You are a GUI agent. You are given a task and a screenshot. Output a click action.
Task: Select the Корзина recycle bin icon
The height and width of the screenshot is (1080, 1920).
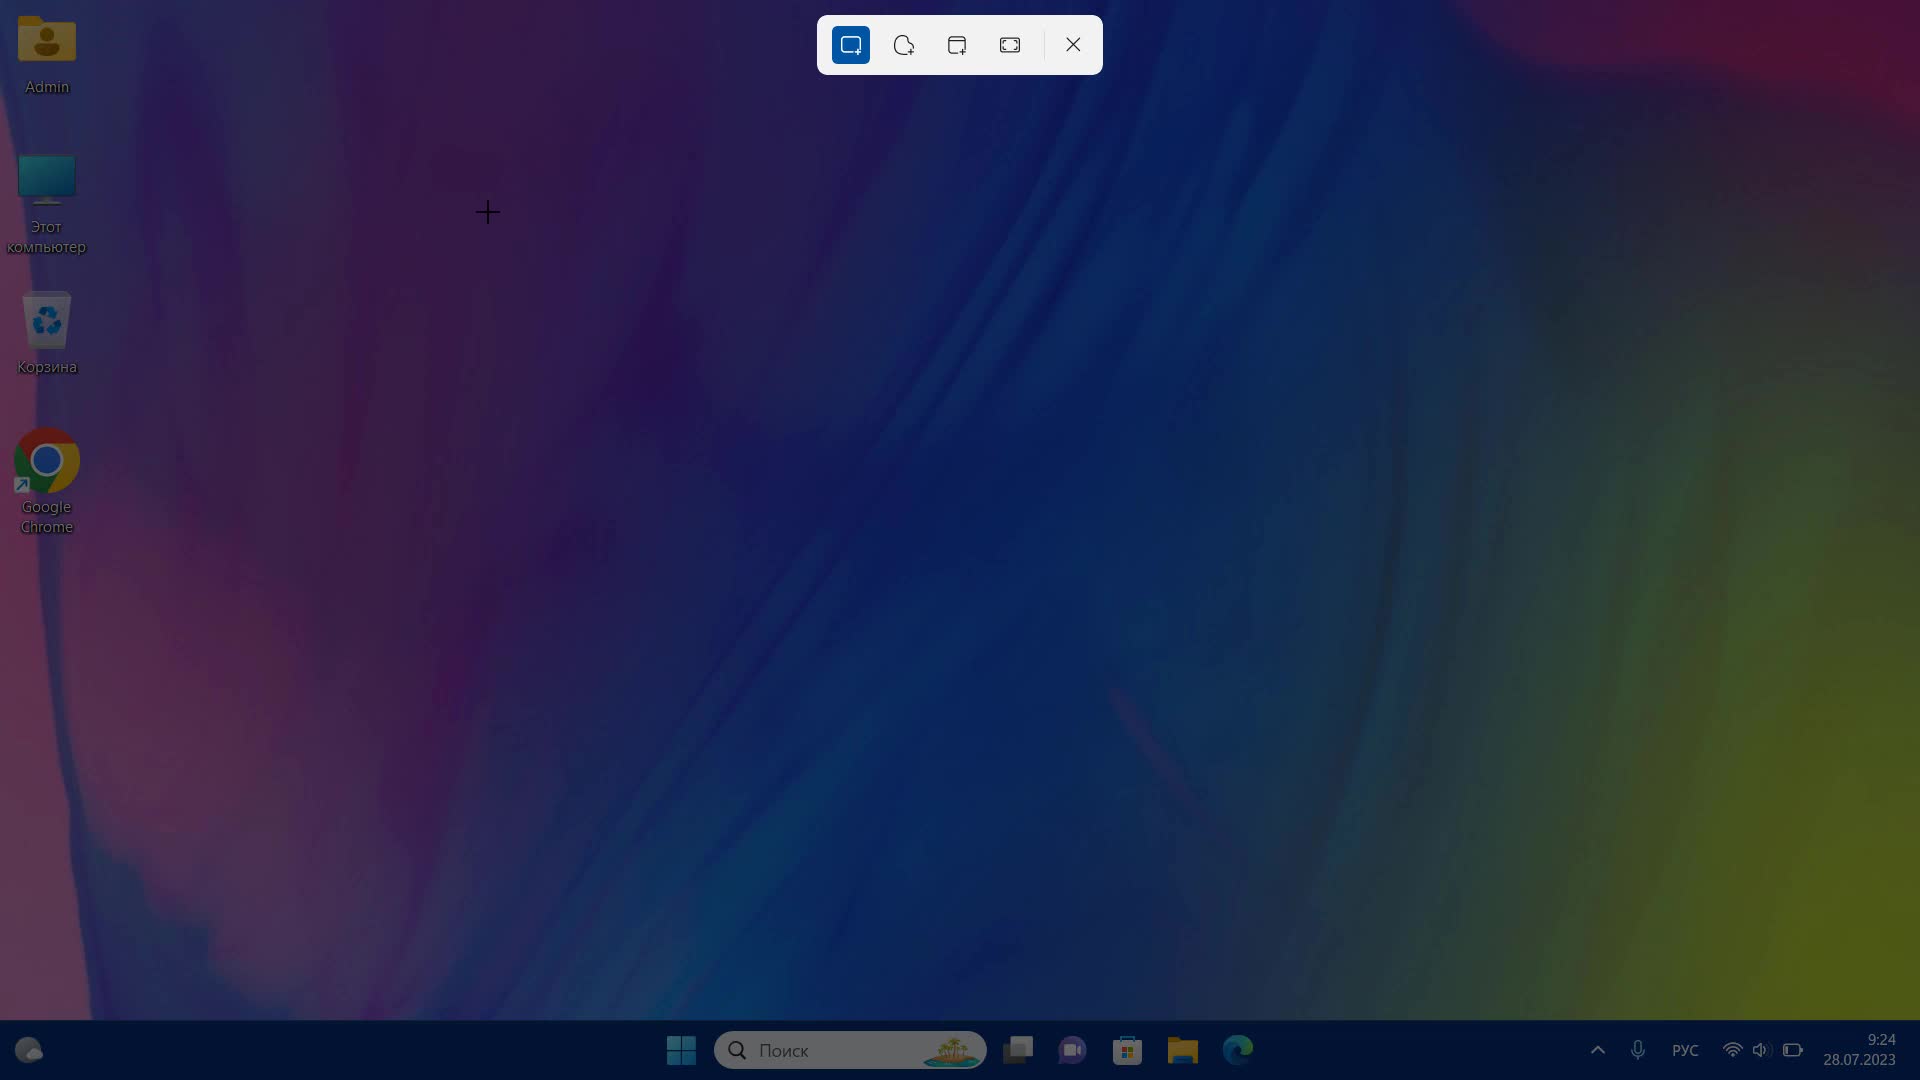[x=47, y=334]
